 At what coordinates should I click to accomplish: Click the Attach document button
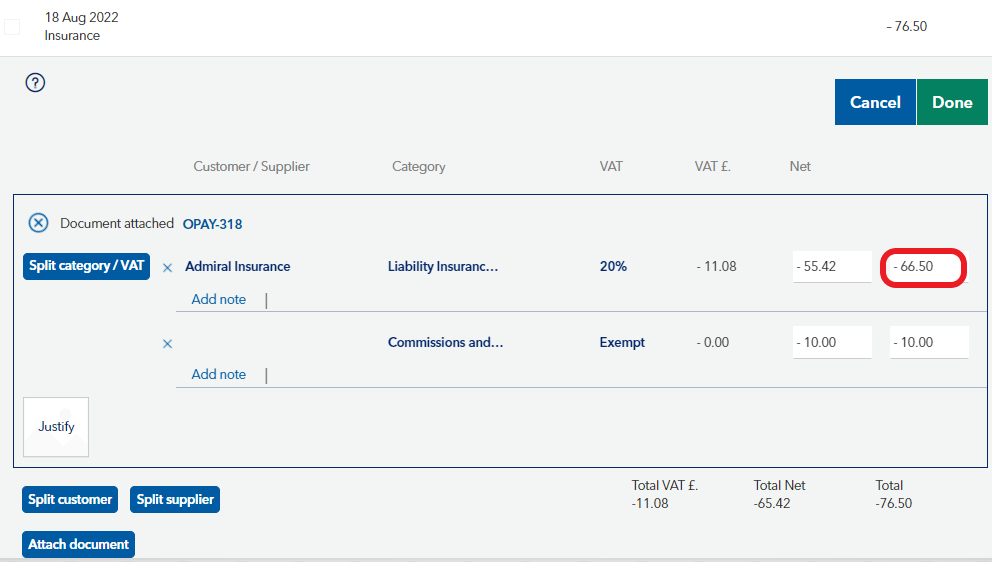pyautogui.click(x=78, y=544)
